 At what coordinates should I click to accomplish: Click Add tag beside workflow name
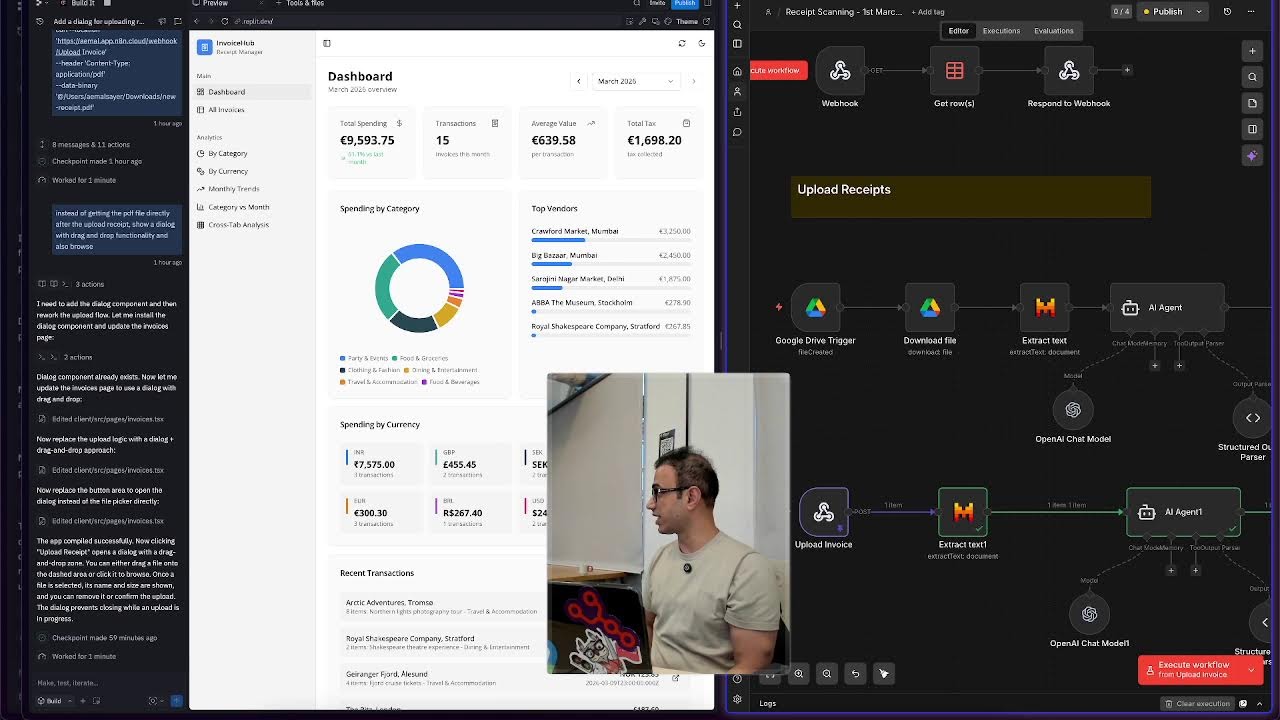pyautogui.click(x=927, y=12)
